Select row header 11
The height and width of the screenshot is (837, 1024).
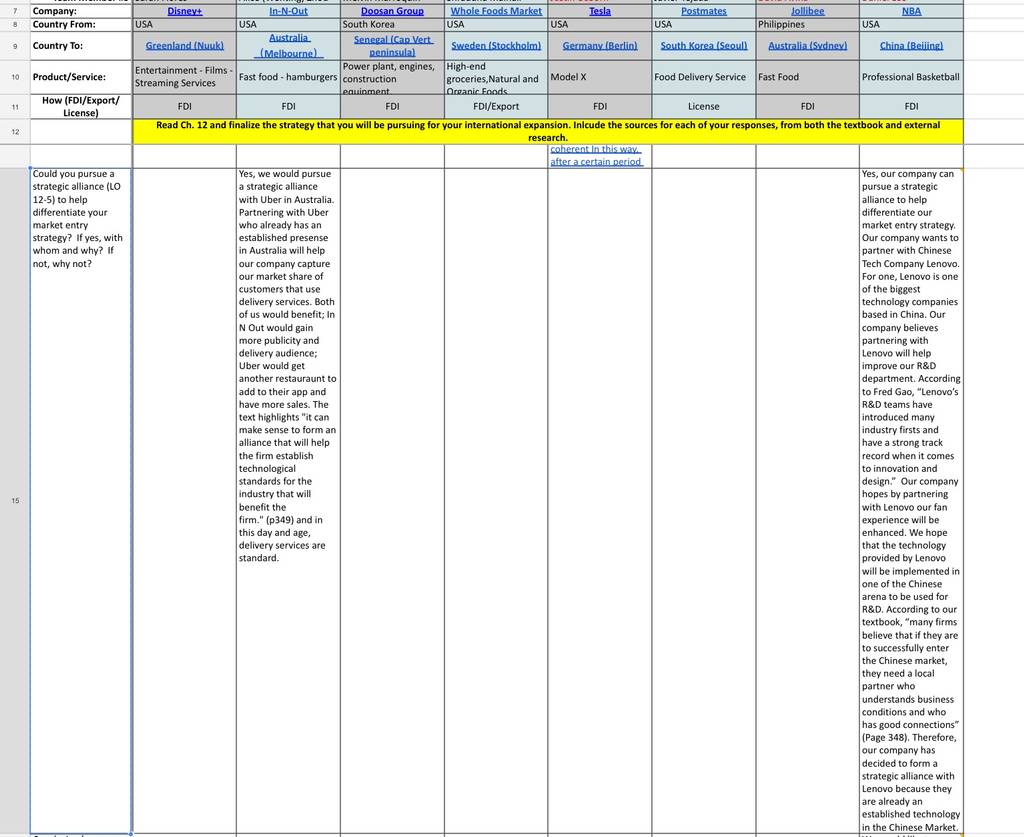(15, 106)
